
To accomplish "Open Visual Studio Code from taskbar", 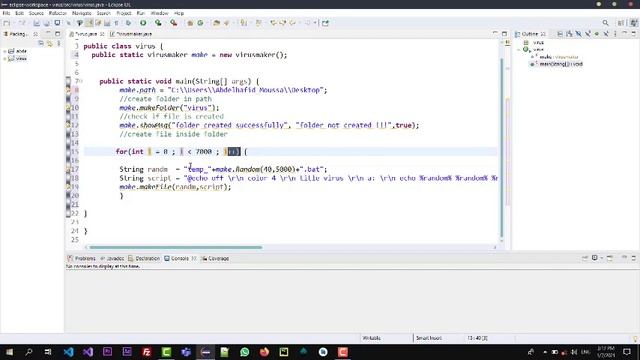I will (69, 351).
